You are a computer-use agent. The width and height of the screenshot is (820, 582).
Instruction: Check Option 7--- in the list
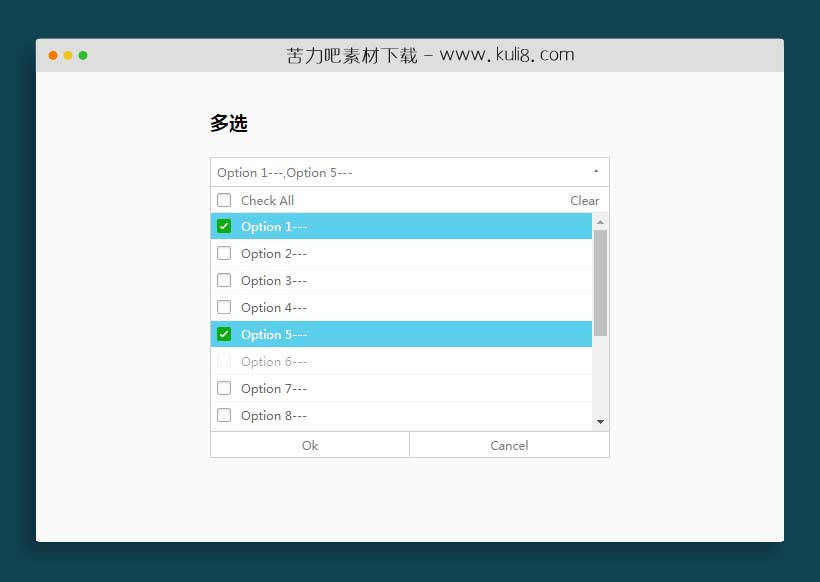224,388
